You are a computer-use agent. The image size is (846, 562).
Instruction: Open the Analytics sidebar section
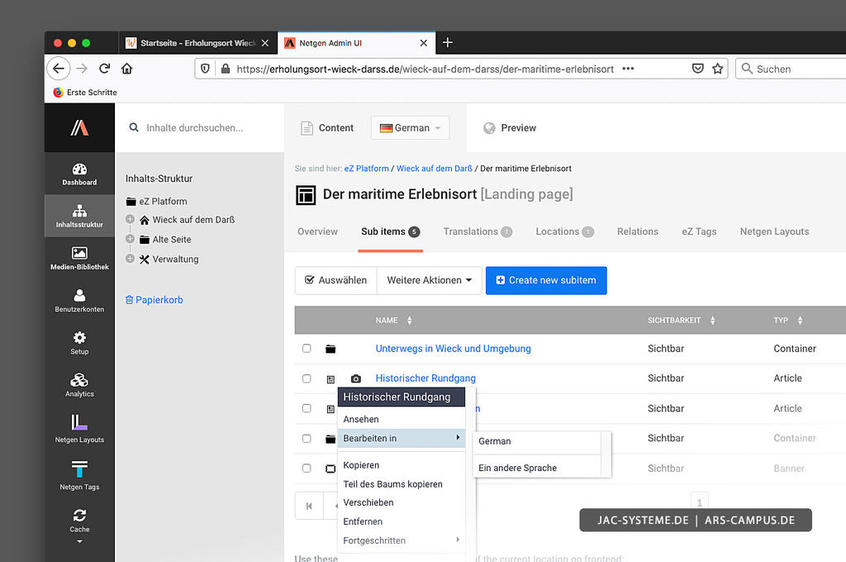tap(79, 385)
